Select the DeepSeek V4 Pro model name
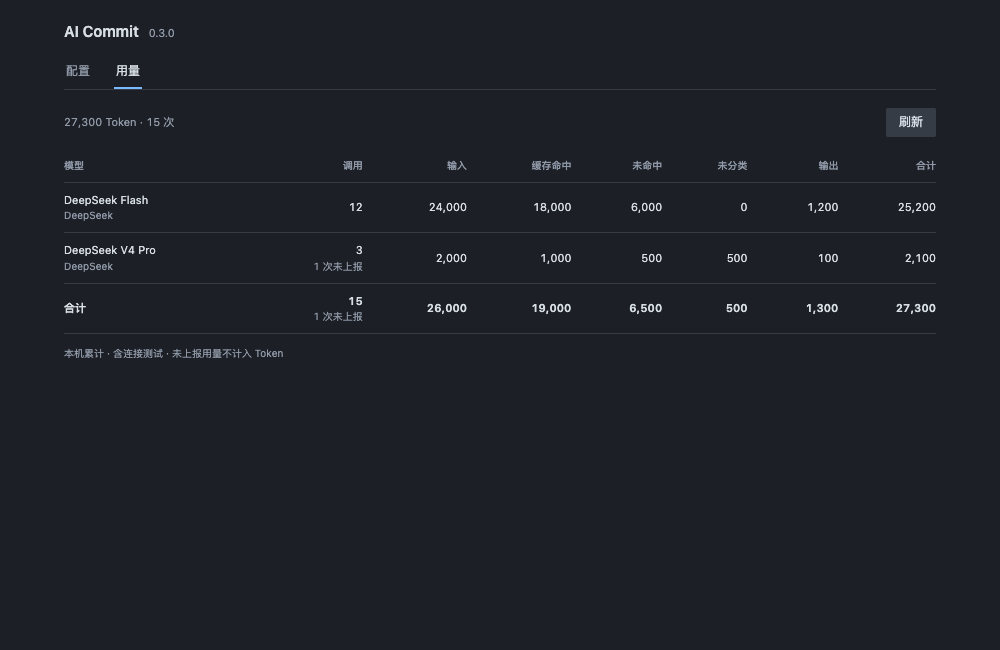This screenshot has width=1000, height=650. tap(110, 250)
